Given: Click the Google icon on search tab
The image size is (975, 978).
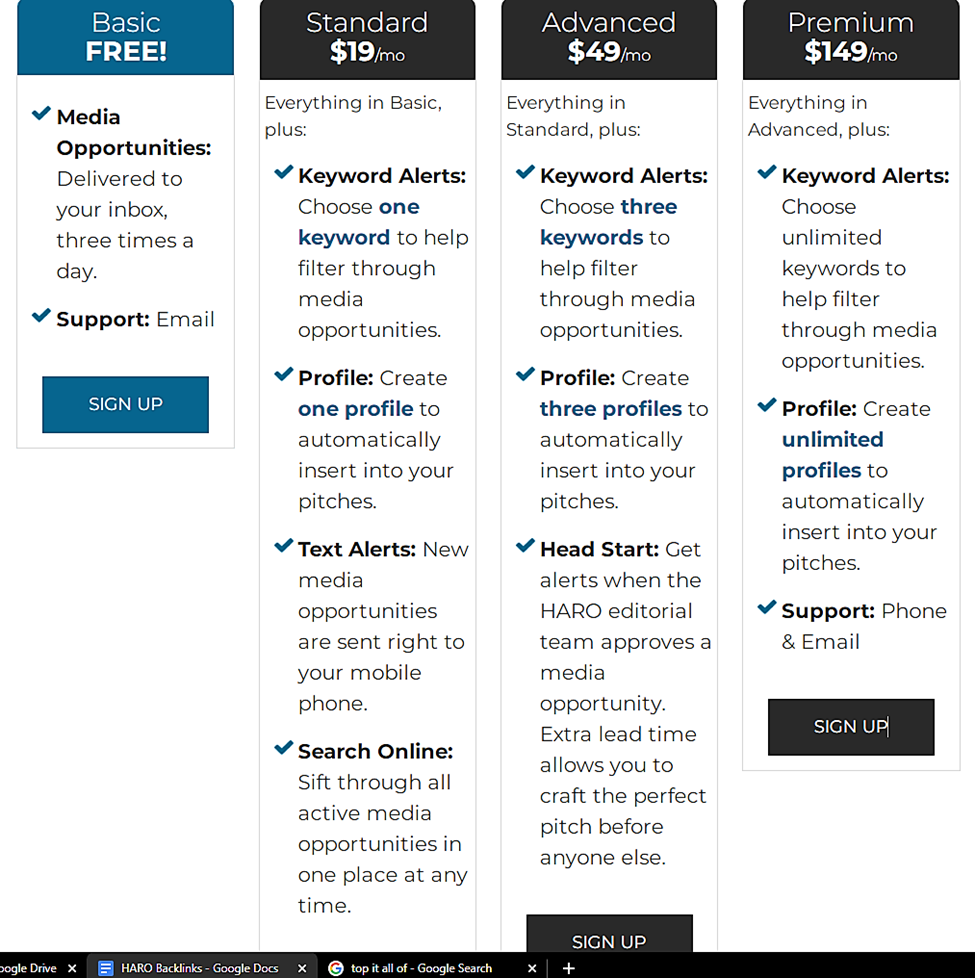Looking at the screenshot, I should click(336, 968).
